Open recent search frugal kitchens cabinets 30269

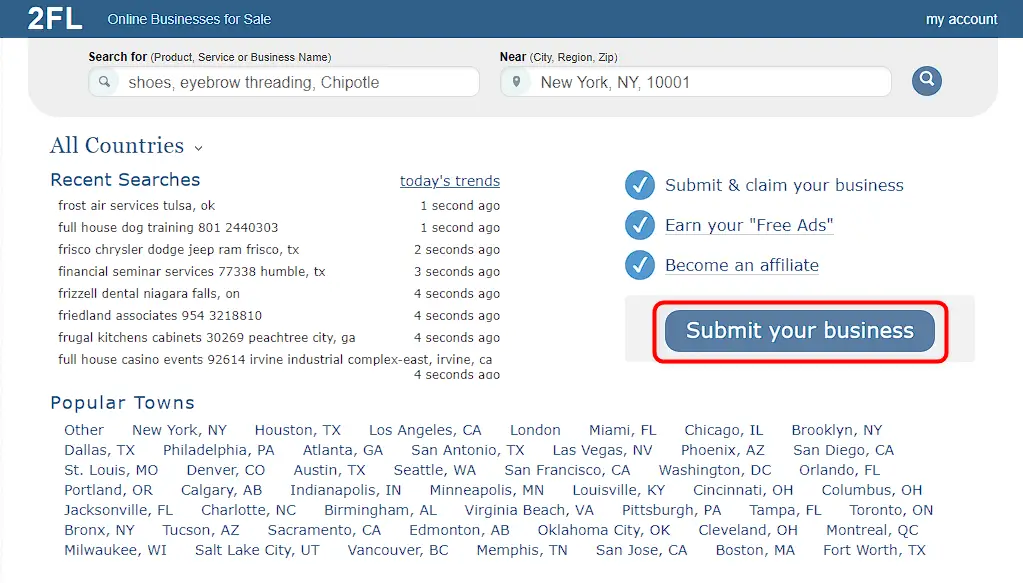coord(206,338)
